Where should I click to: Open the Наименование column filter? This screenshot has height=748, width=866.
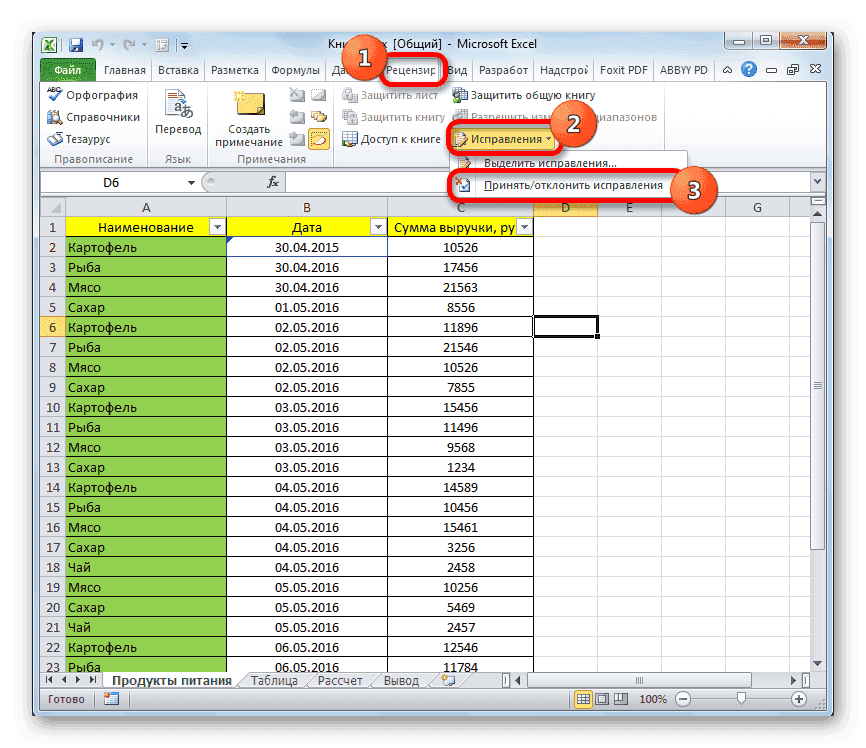tap(218, 227)
